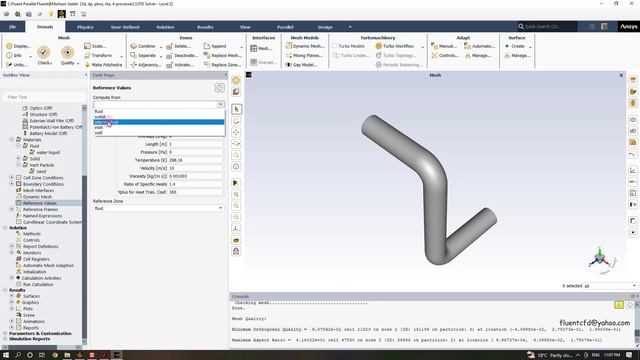Click the outline view vertical scrollbar
The height and width of the screenshot is (360, 640).
click(84, 224)
